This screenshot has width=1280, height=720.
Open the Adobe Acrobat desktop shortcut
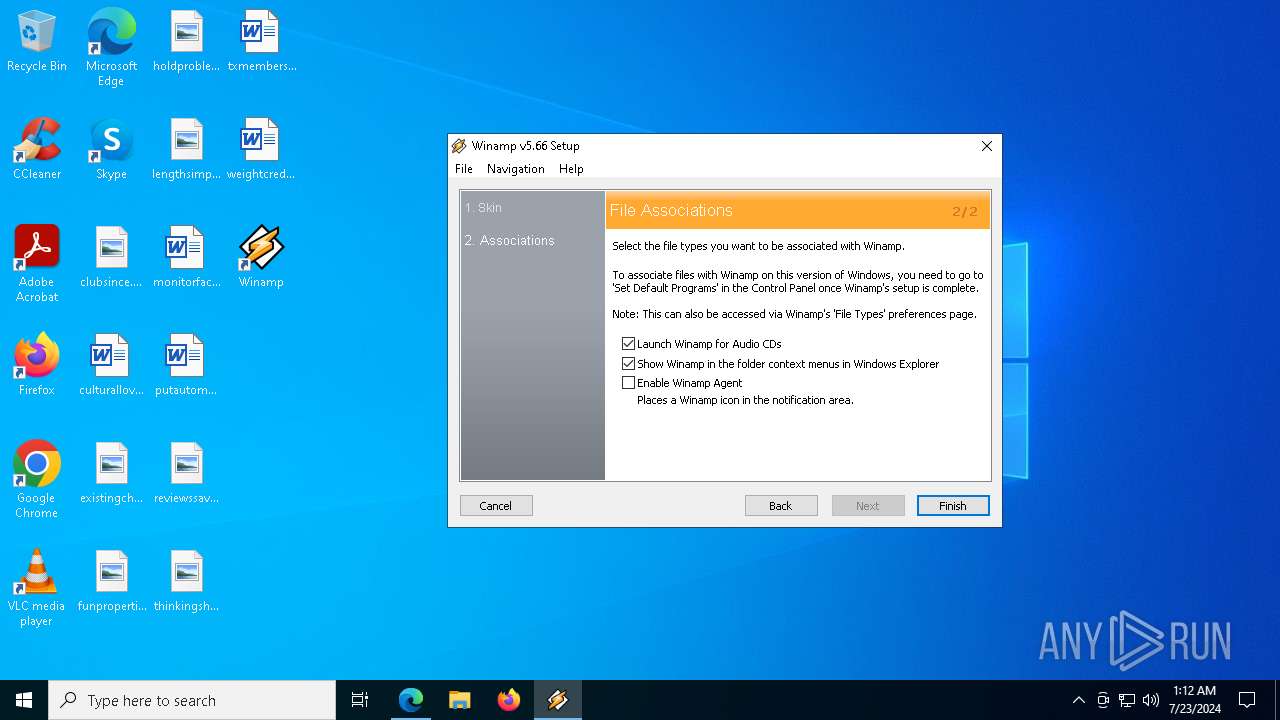37,264
